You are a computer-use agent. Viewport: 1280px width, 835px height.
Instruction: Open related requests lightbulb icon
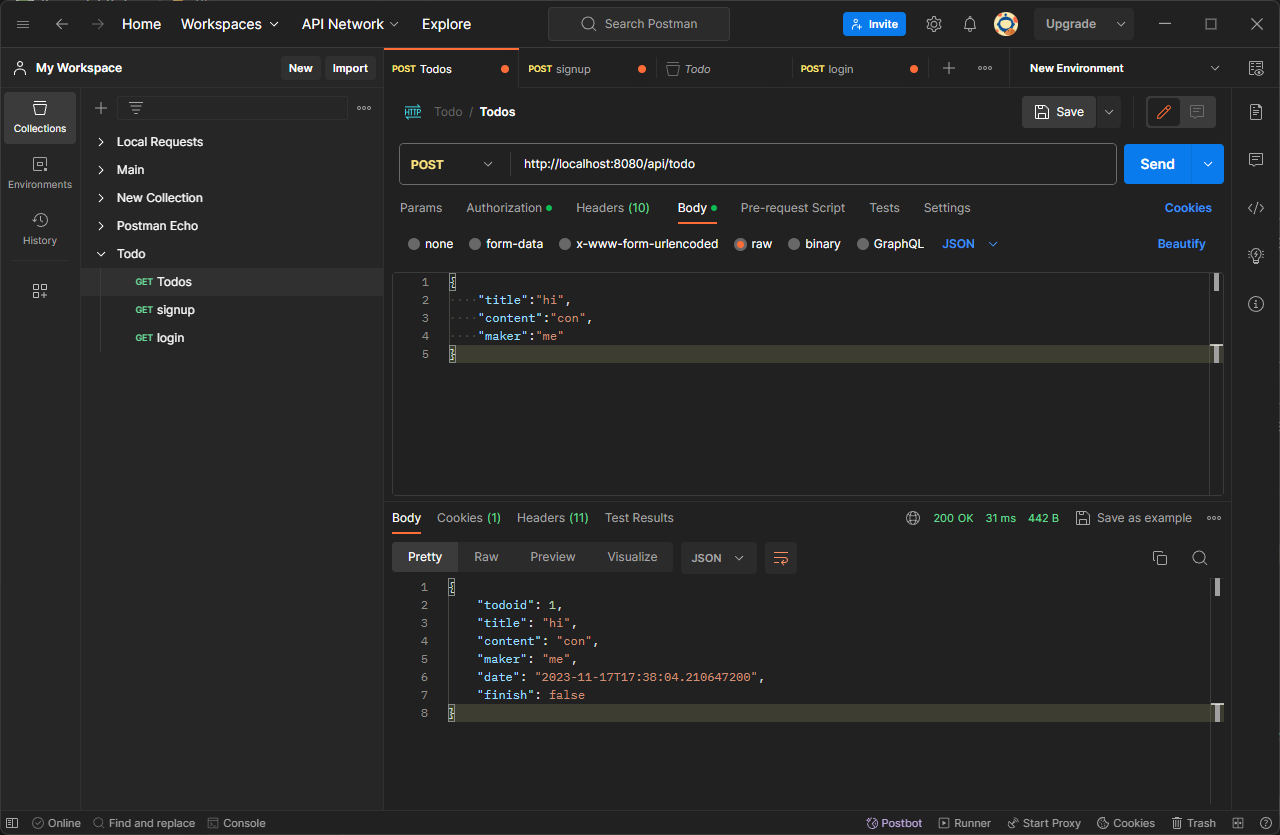click(x=1256, y=256)
